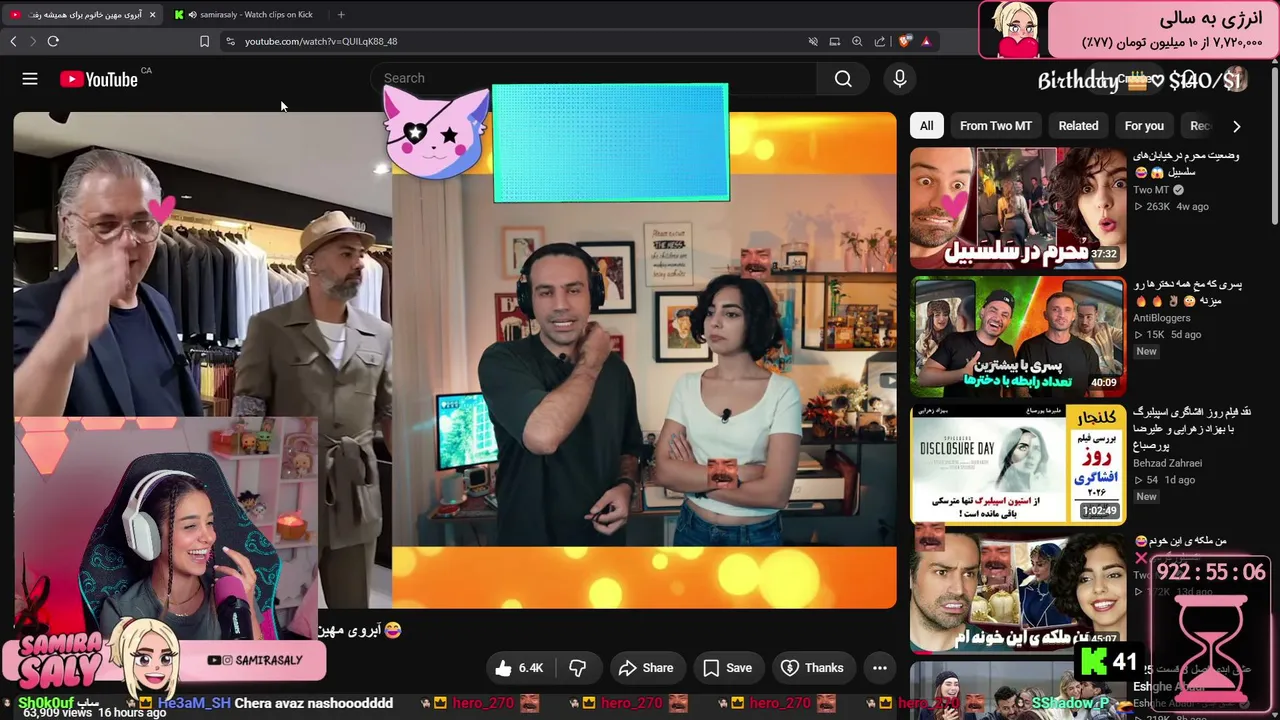The width and height of the screenshot is (1280, 720).
Task: Open the YouTube hamburger guide menu
Action: (30, 79)
